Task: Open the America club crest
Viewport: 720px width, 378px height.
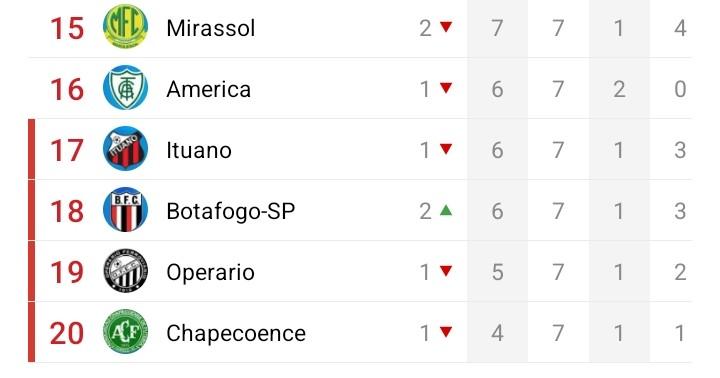Action: coord(125,87)
